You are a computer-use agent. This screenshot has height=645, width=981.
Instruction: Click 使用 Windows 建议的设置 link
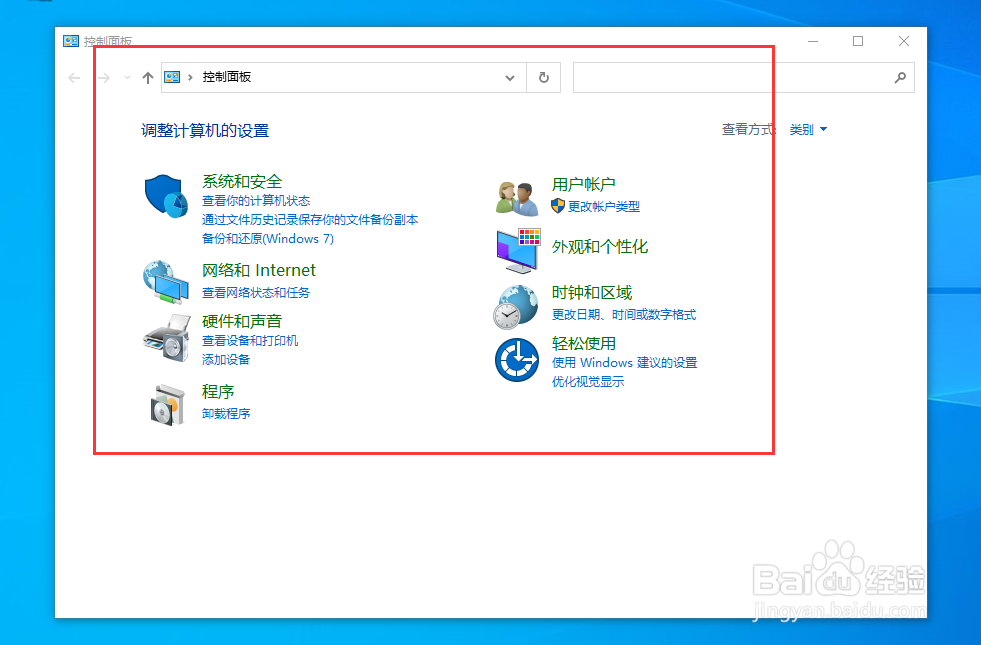pos(624,363)
